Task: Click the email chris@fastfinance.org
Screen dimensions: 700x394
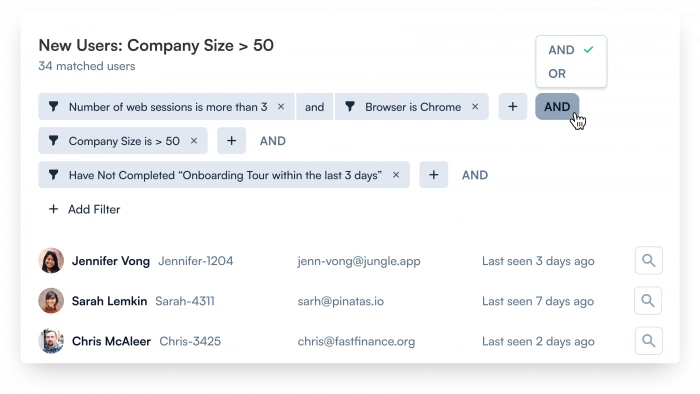Action: (356, 341)
